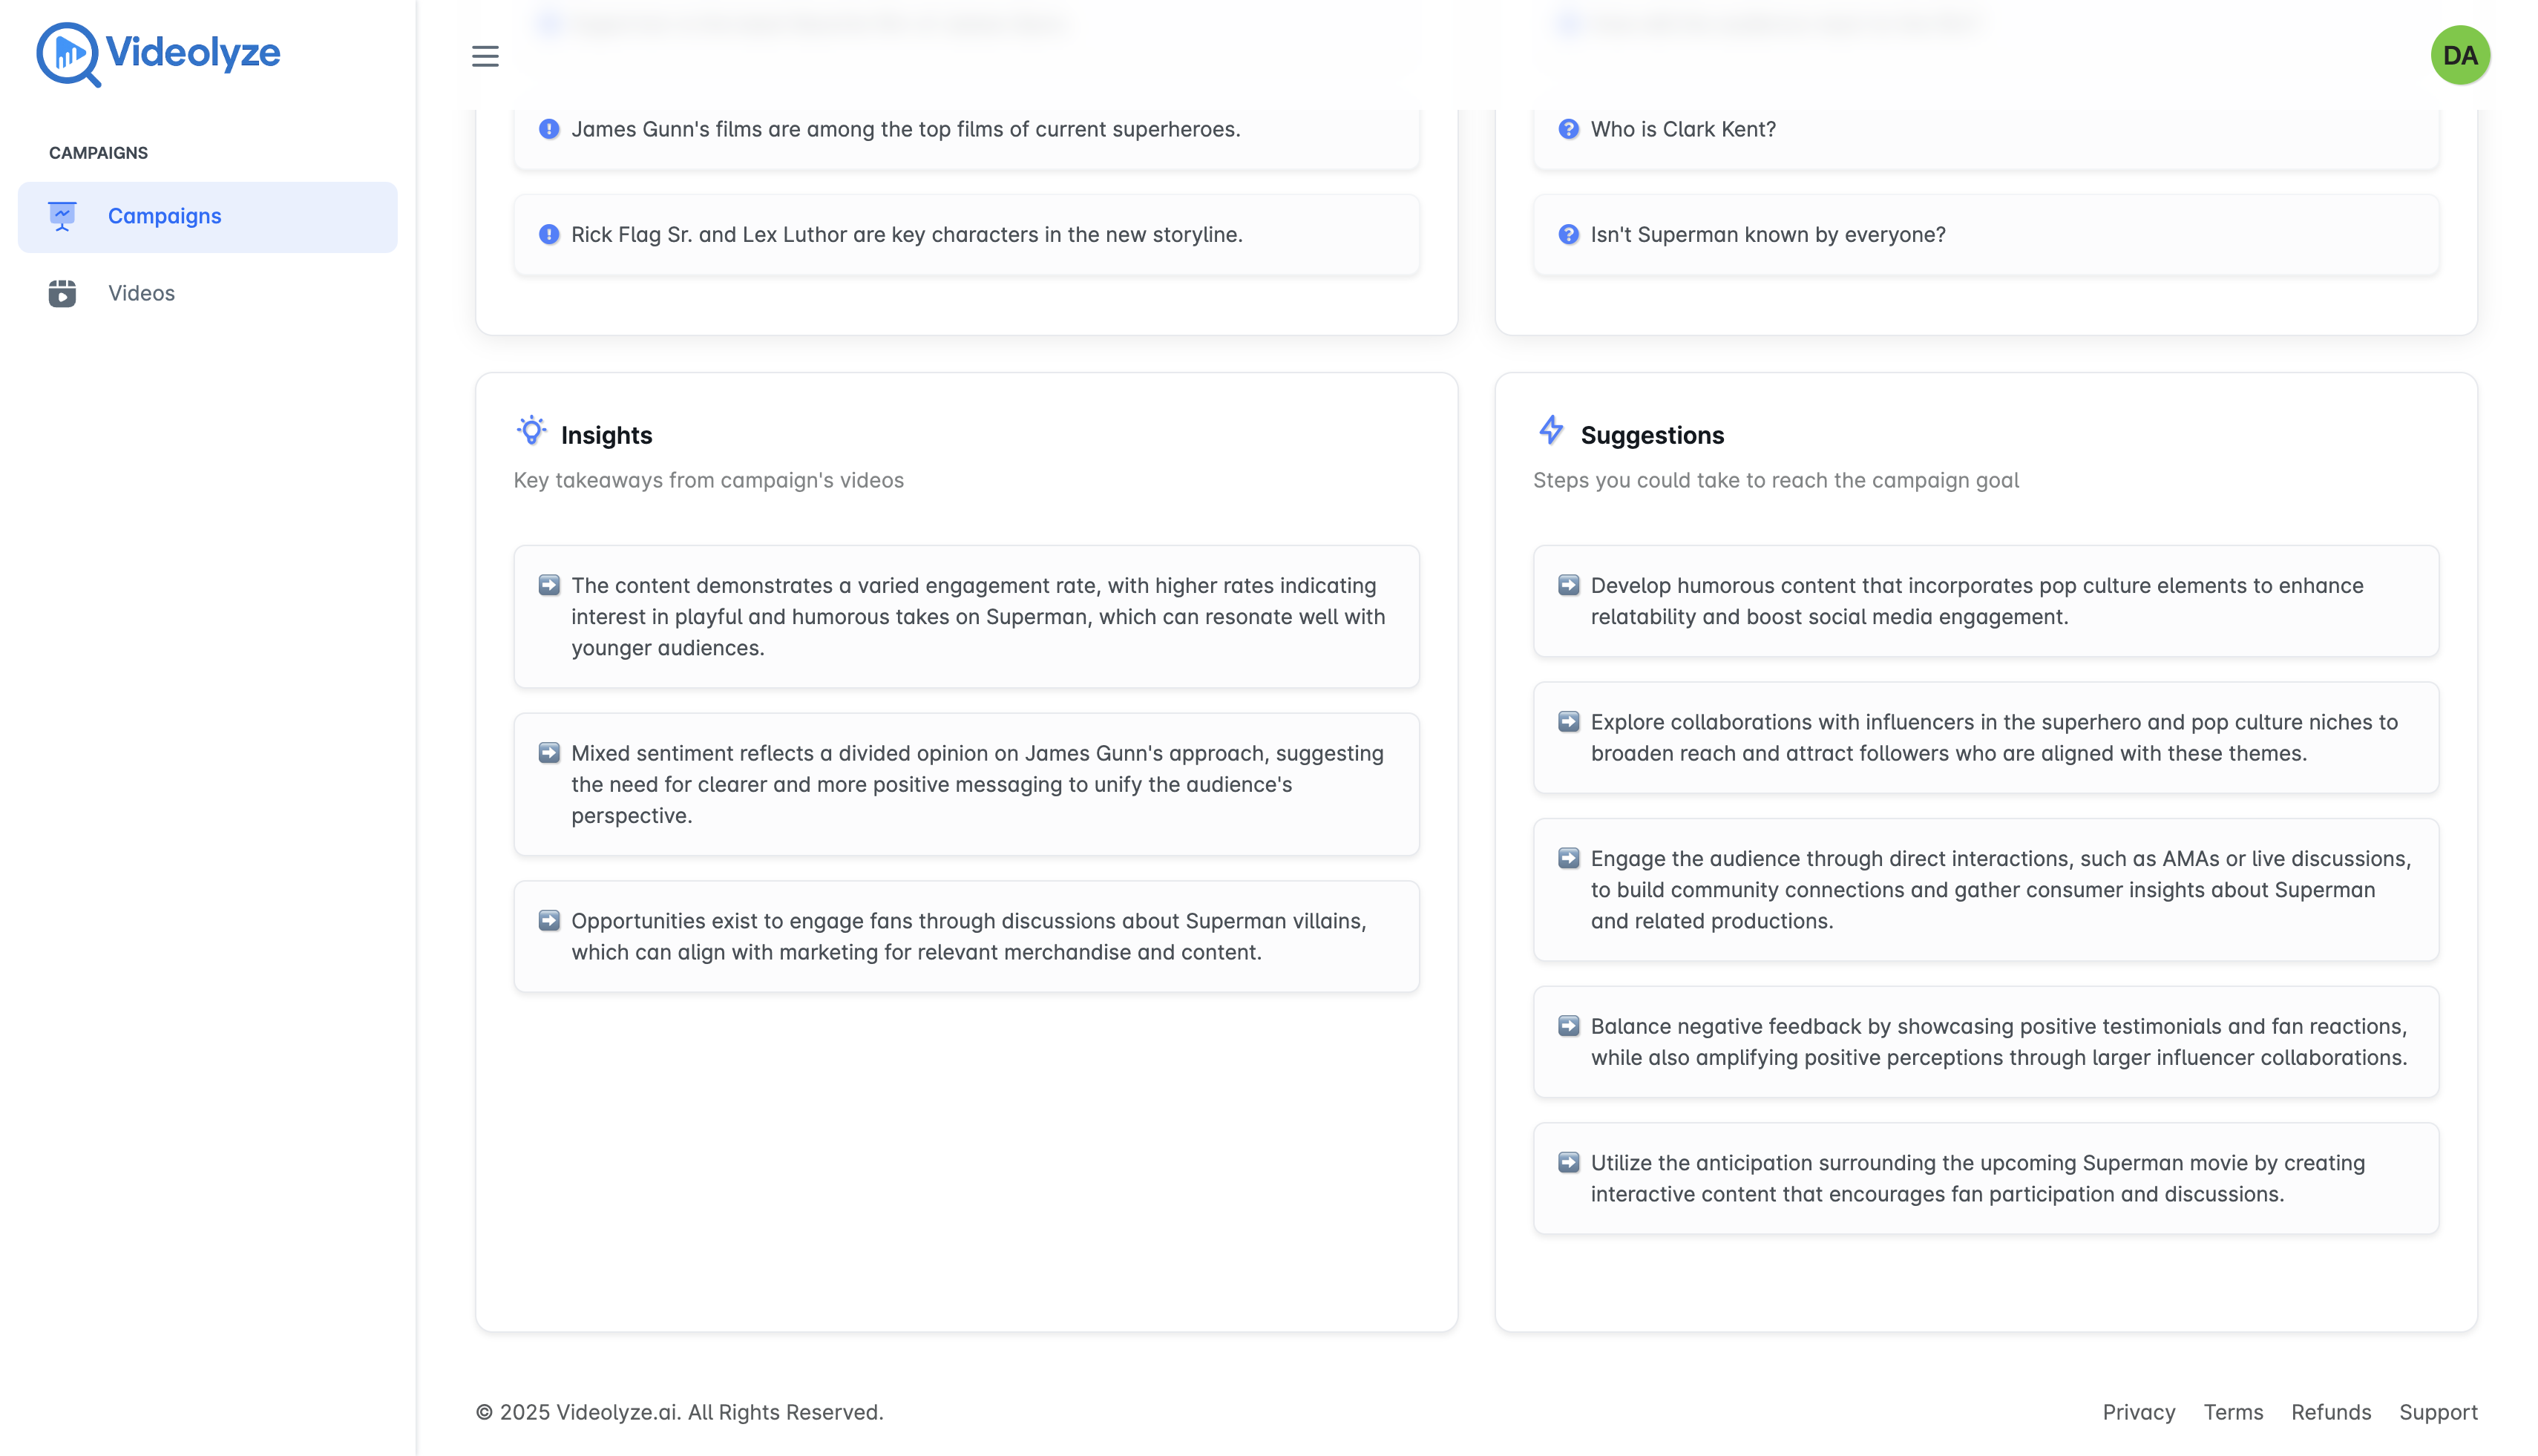
Task: Click the Videolyze logo
Action: click(x=158, y=54)
